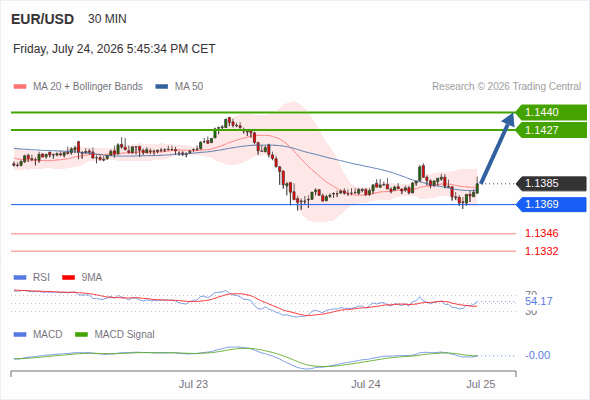Click the 1.1385 current price tag
The image size is (590, 400).
coord(551,183)
